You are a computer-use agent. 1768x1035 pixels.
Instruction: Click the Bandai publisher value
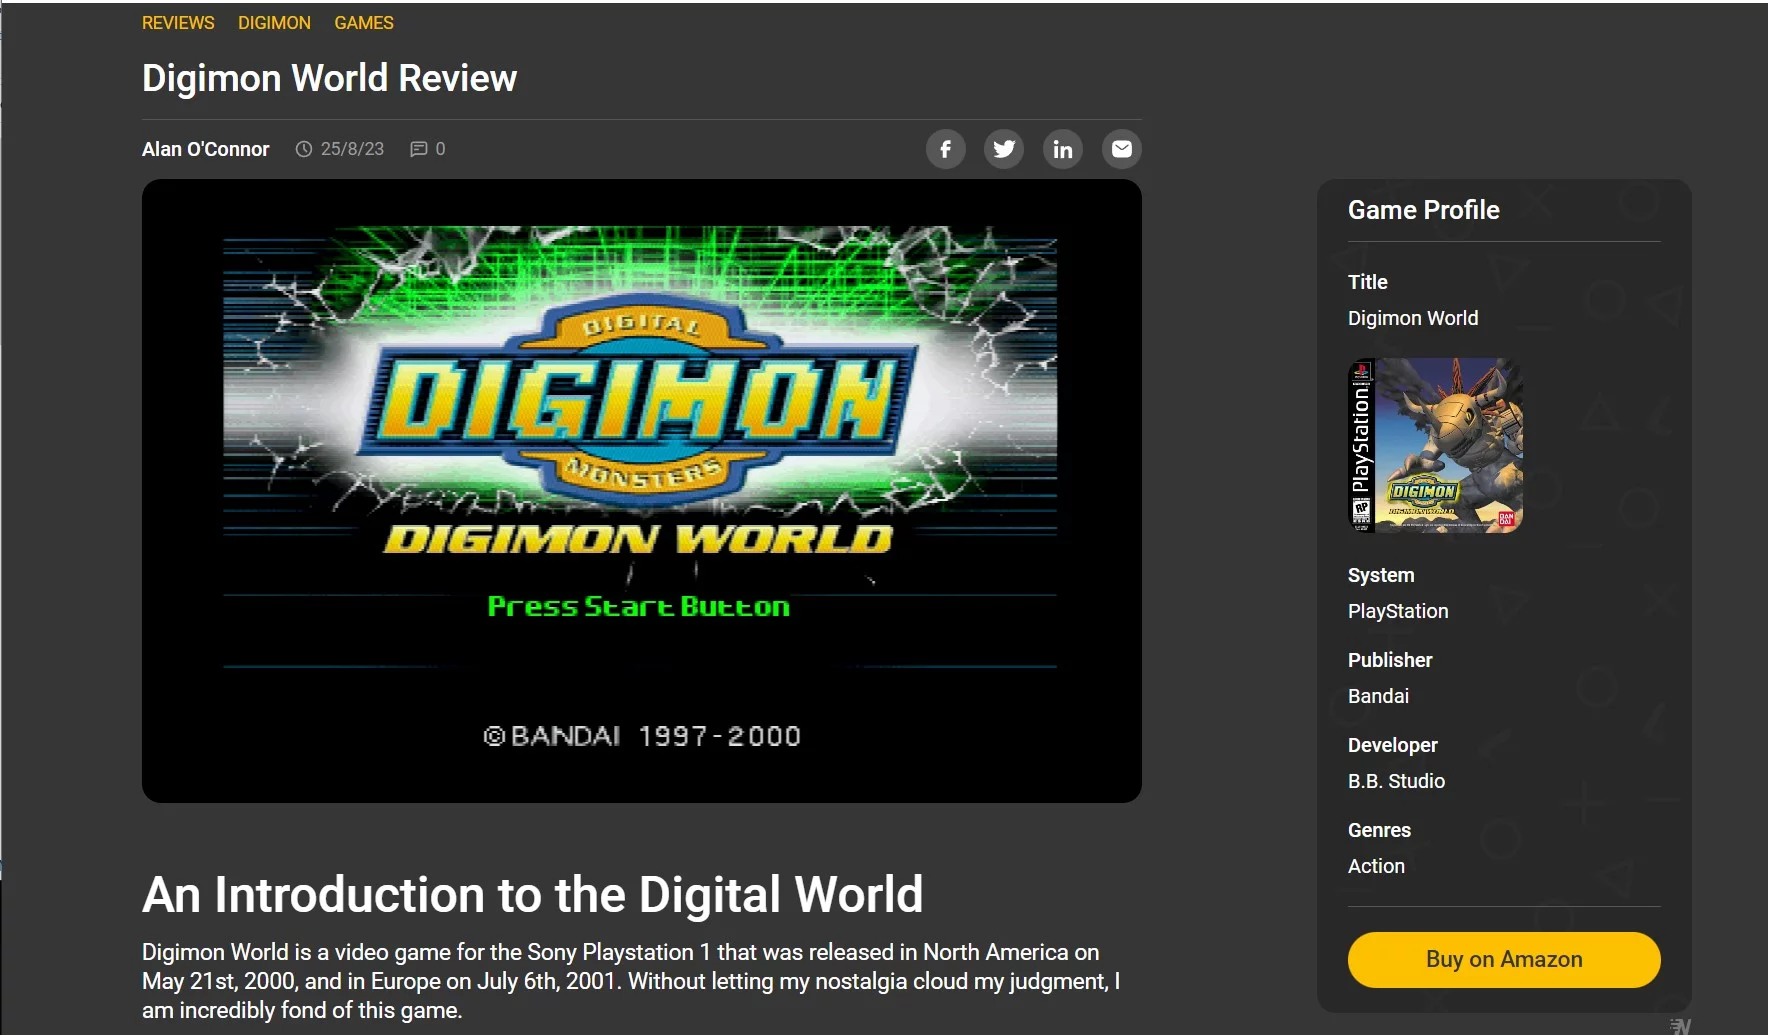pyautogui.click(x=1378, y=696)
